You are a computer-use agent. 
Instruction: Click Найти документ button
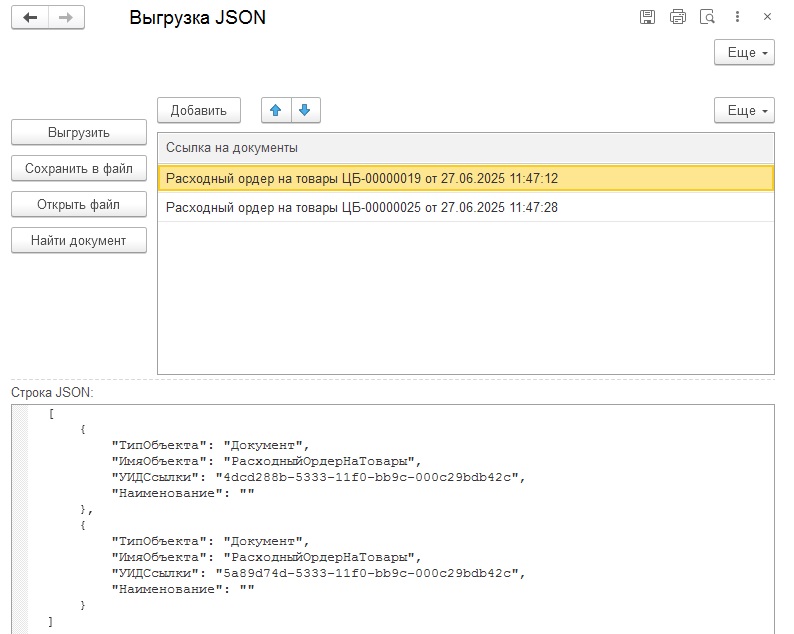(x=79, y=241)
